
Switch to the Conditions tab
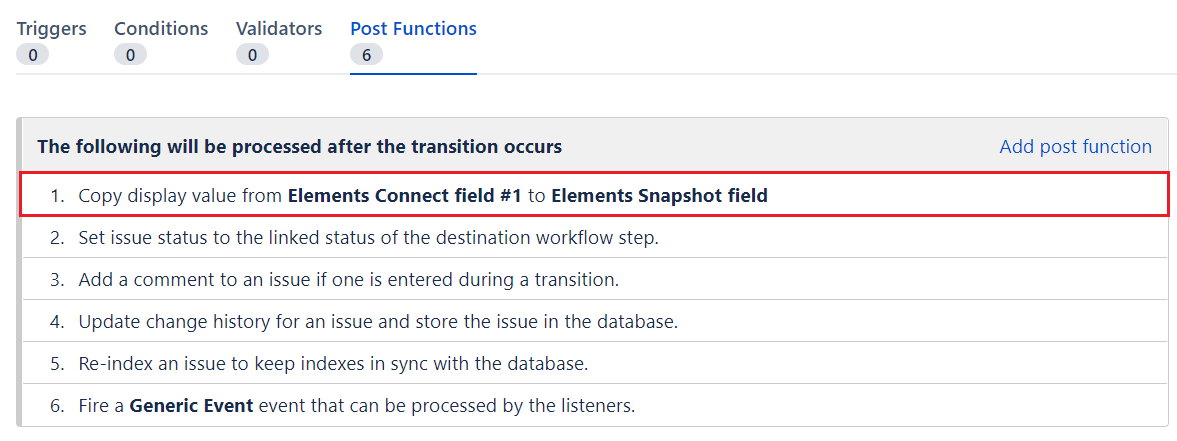pyautogui.click(x=161, y=29)
